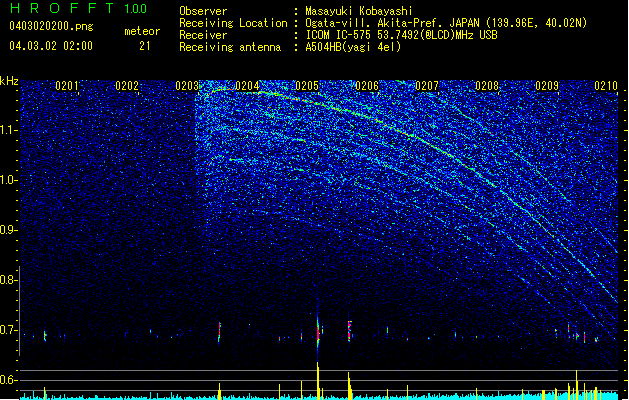Click the 0208 time marker
This screenshot has height=400, width=629.
[x=487, y=86]
